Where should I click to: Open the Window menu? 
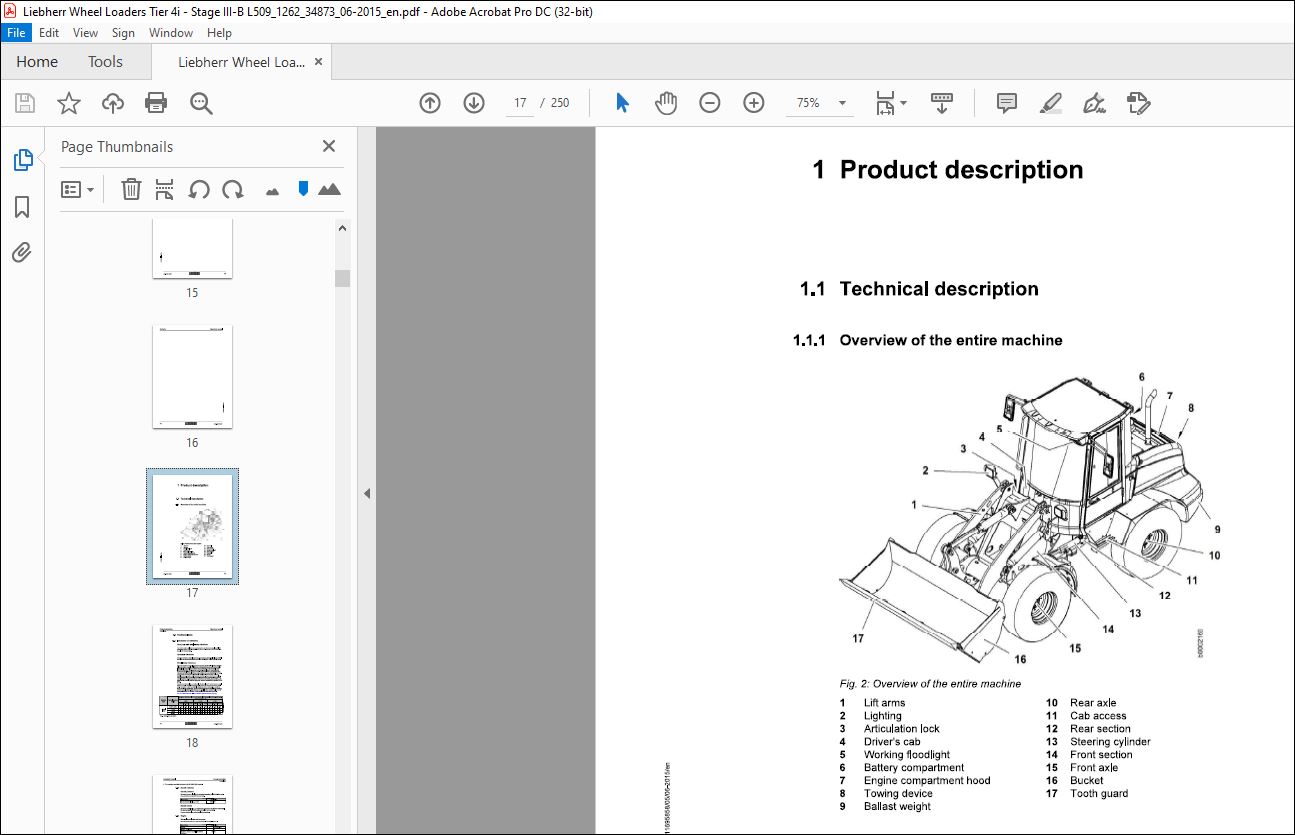click(x=171, y=33)
